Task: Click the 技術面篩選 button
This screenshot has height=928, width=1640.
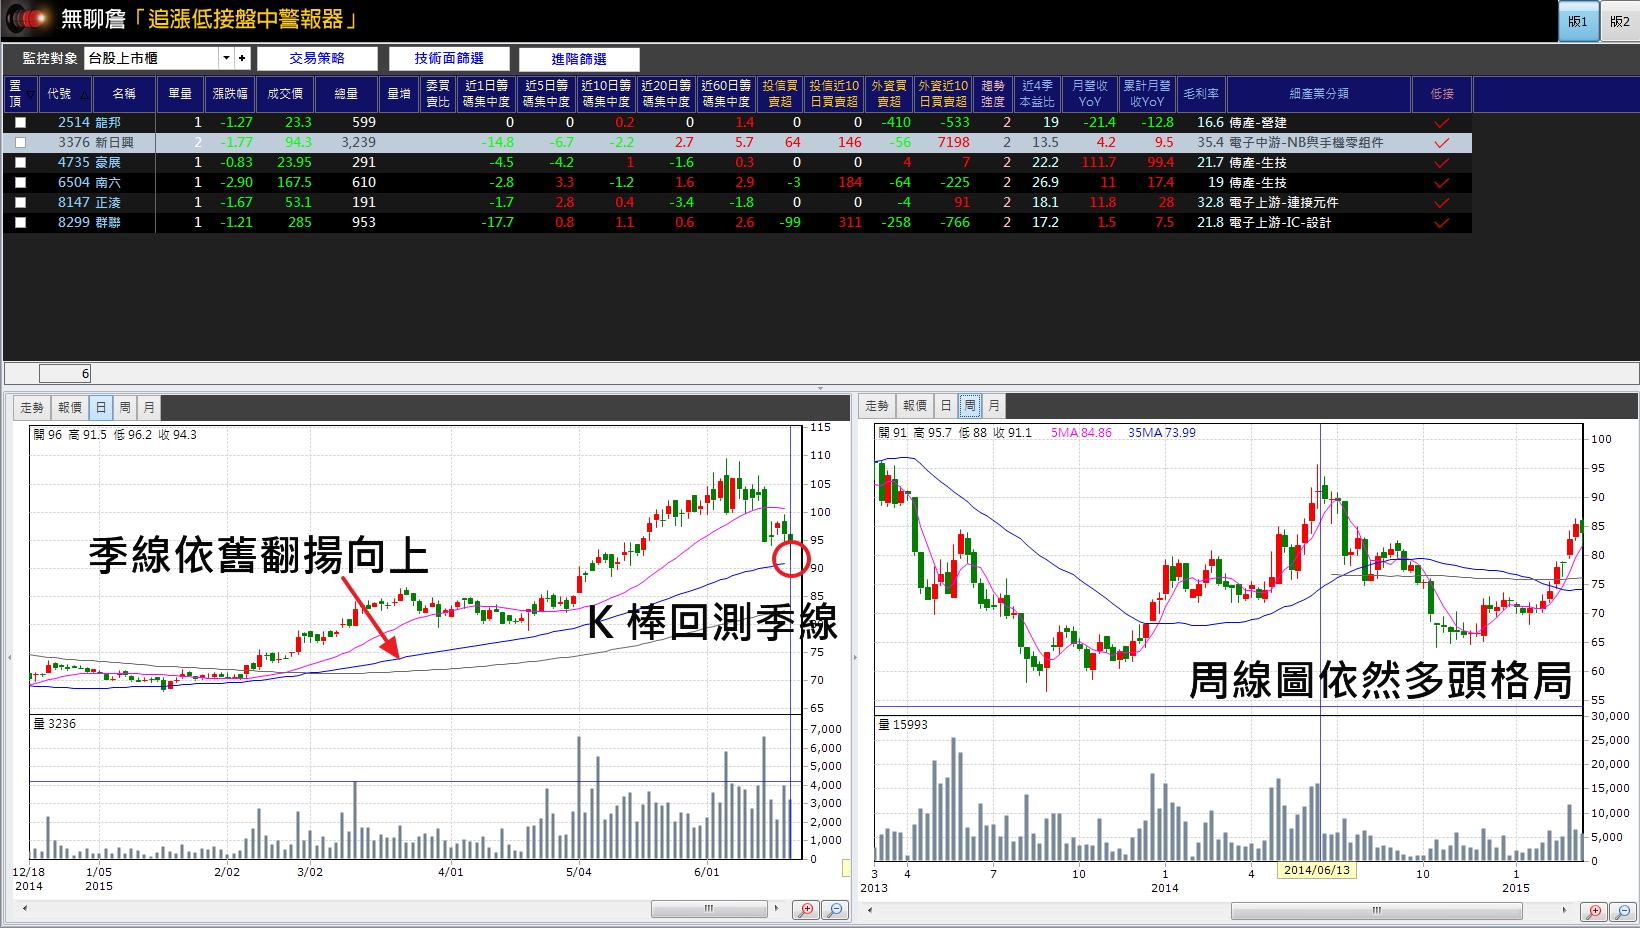Action: pos(449,59)
